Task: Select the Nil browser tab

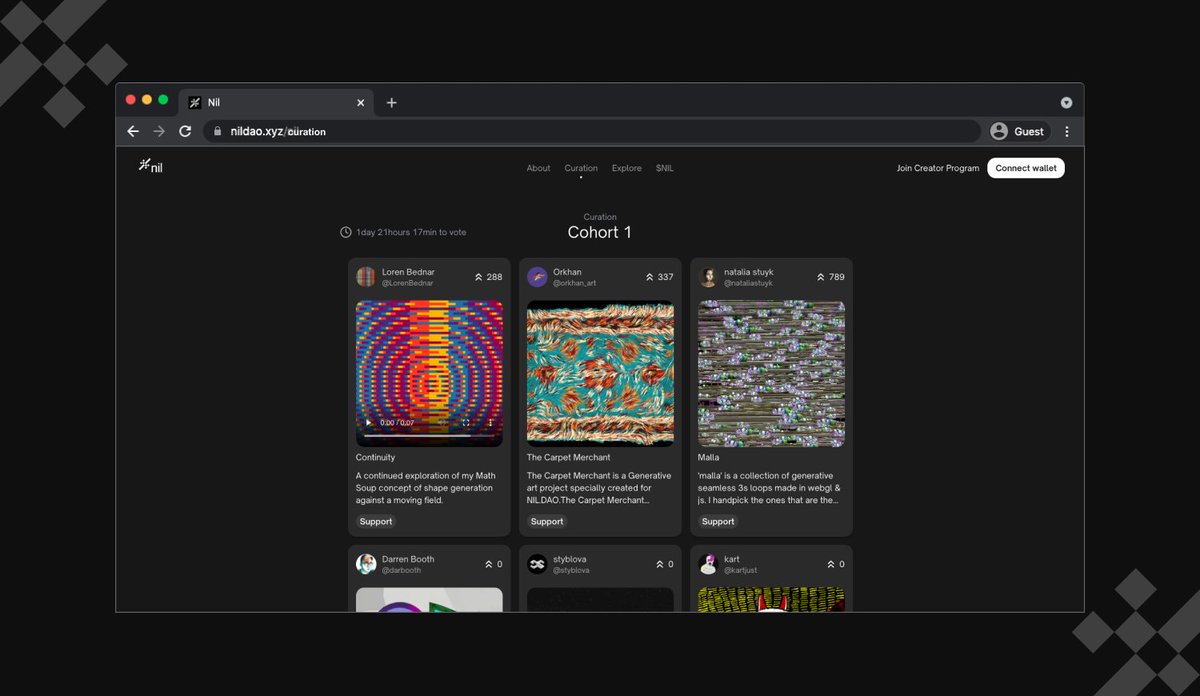Action: [276, 102]
